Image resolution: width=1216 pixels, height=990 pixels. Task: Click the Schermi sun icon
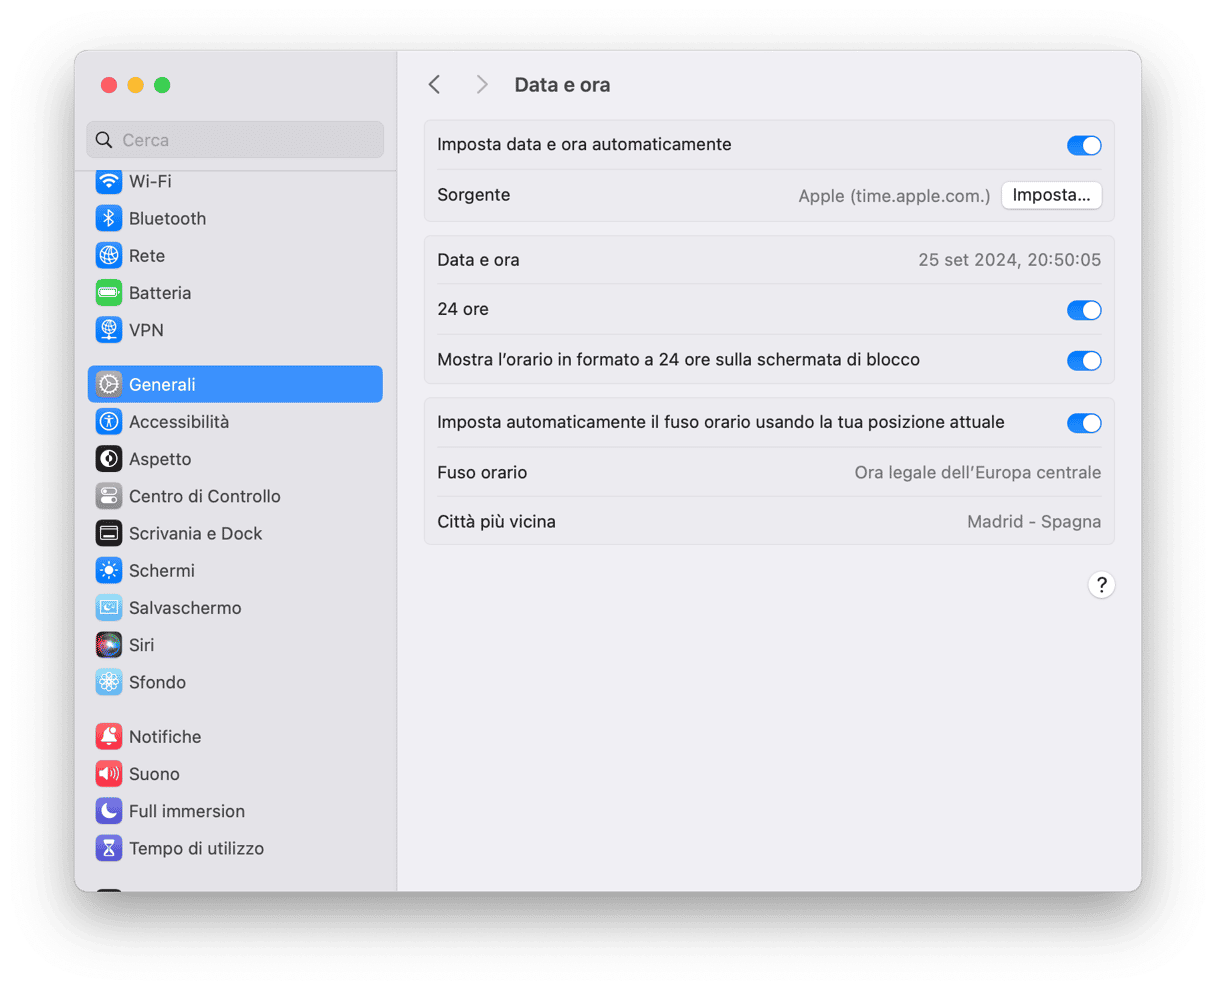[109, 570]
